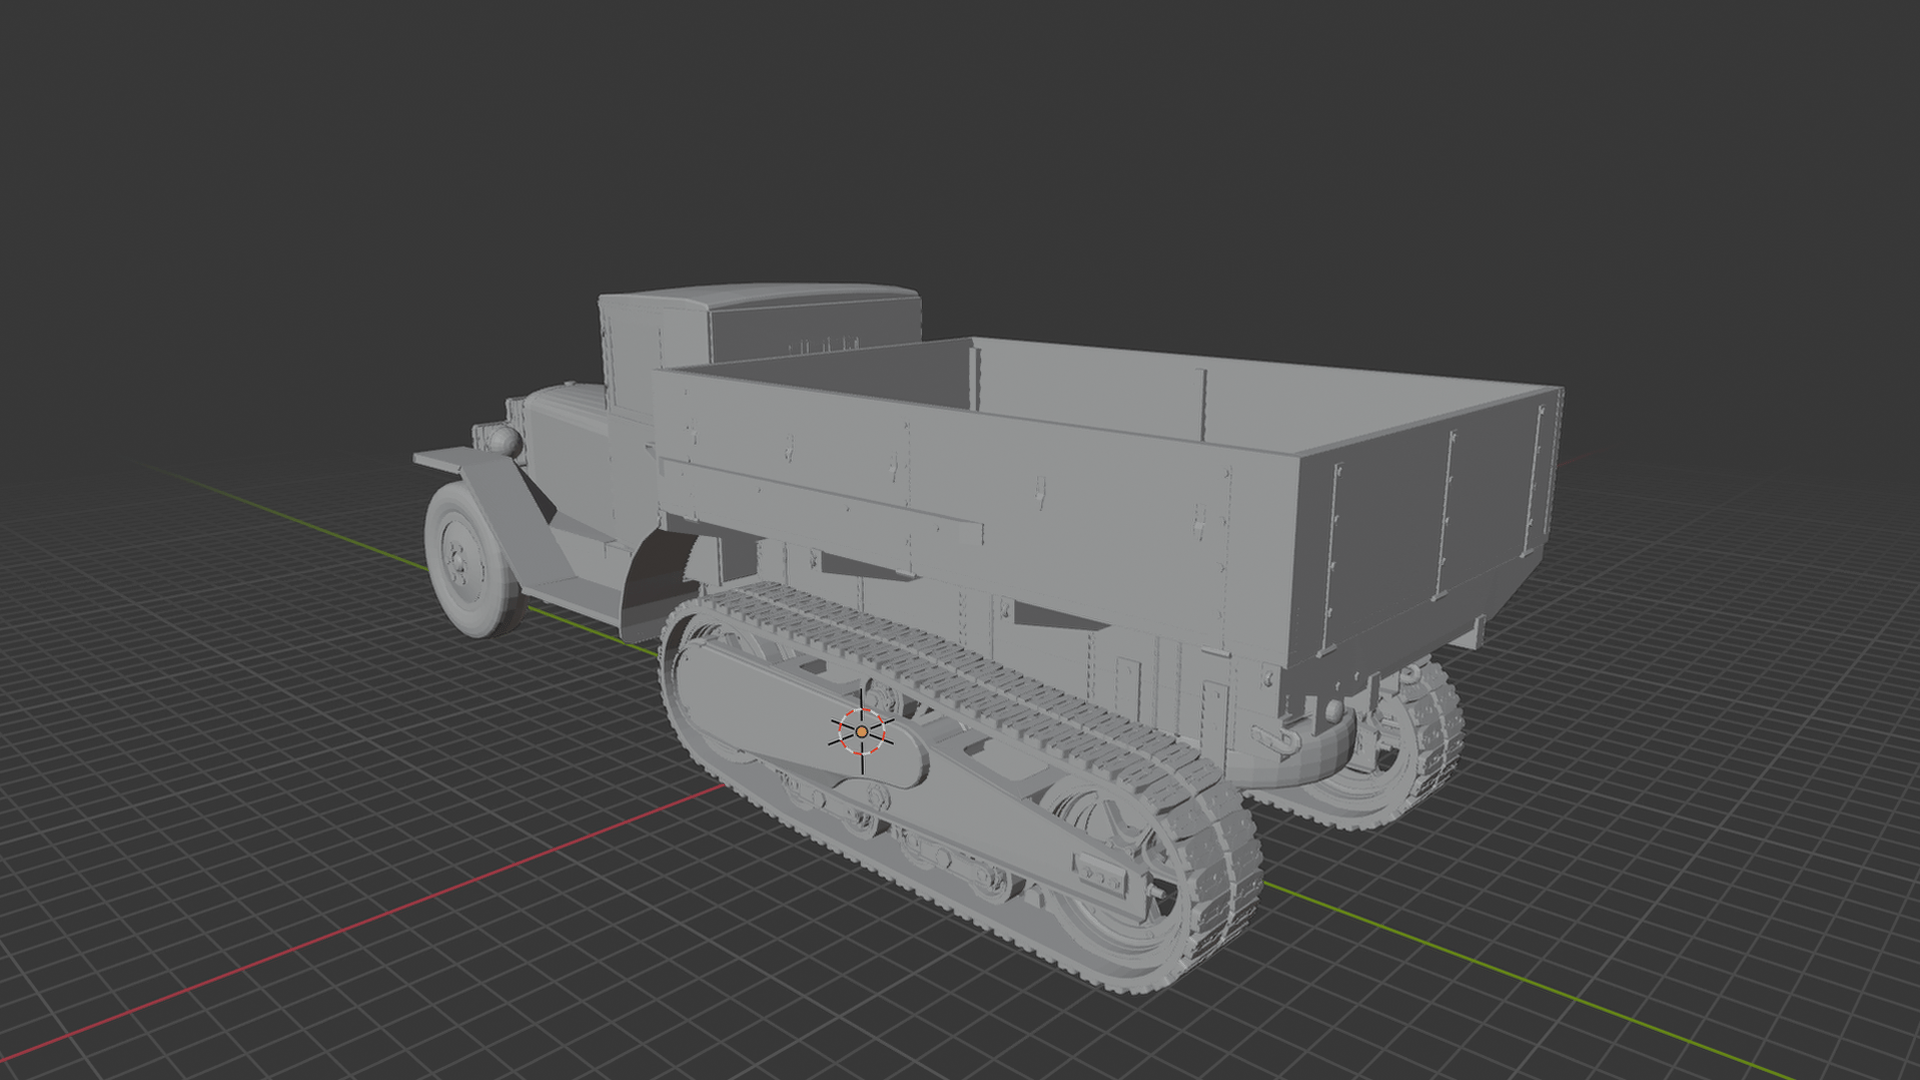Click the 3D cursor crosshair on the track
This screenshot has width=1920, height=1080.
tap(862, 732)
